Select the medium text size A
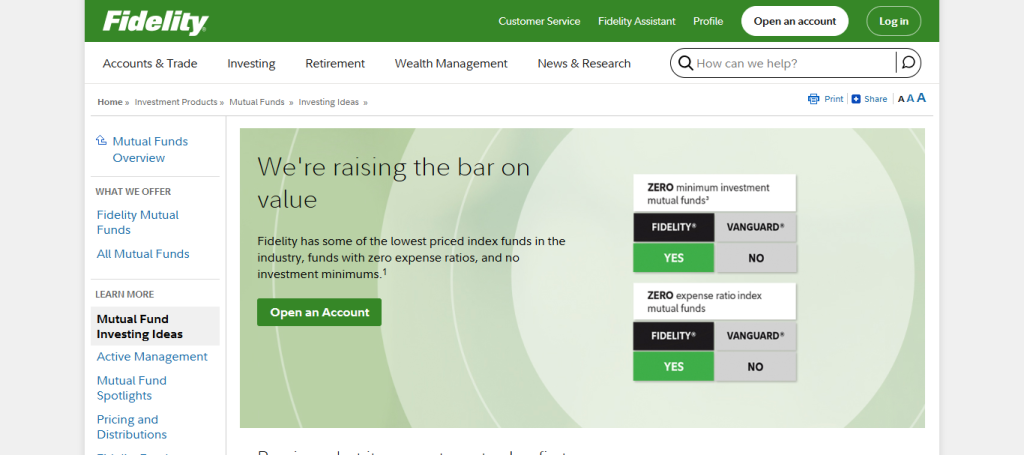The height and width of the screenshot is (455, 1024). (x=910, y=99)
